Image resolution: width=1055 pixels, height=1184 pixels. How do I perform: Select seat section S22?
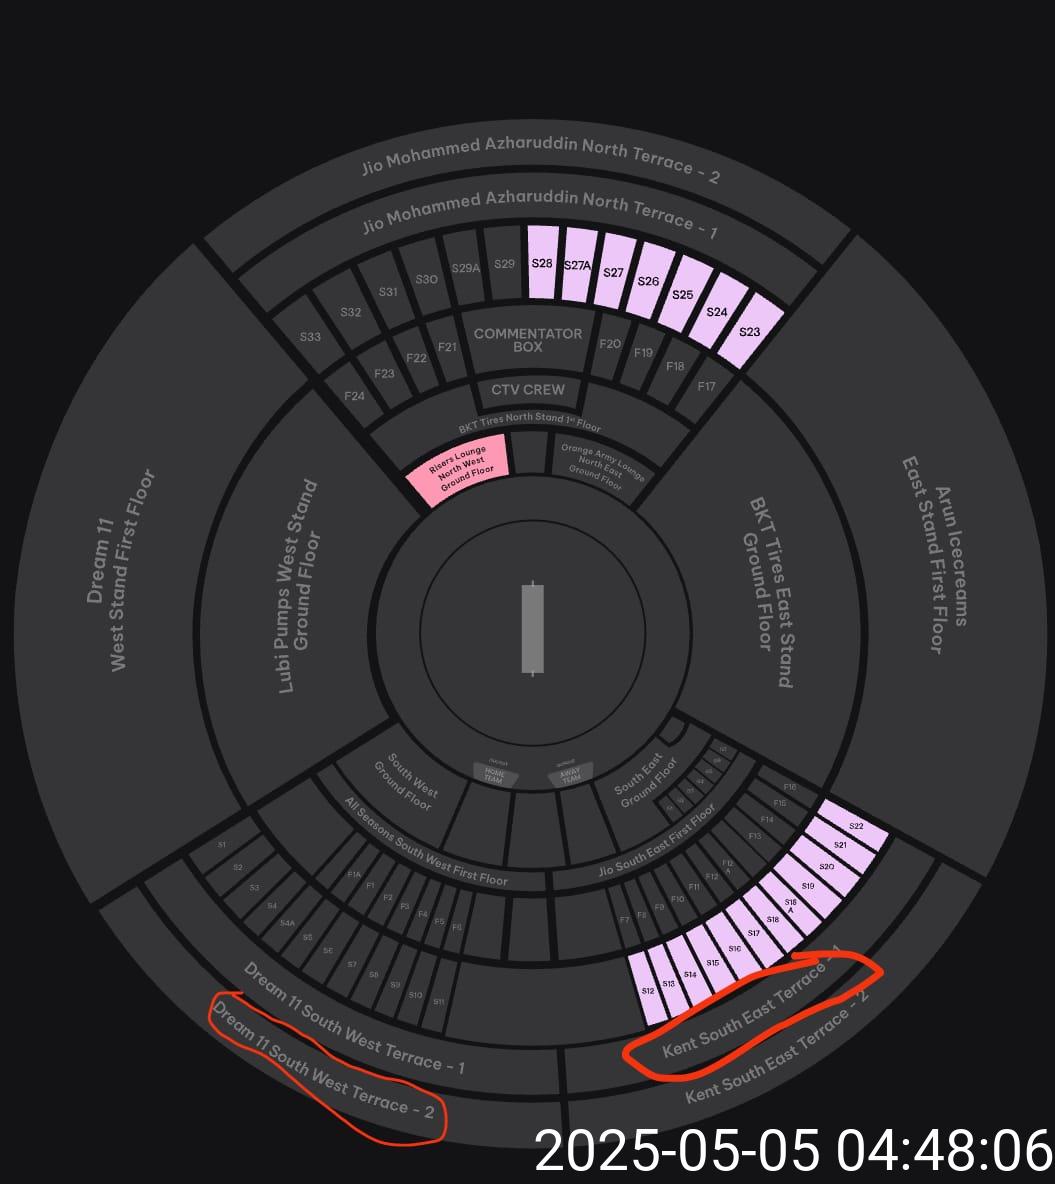856,826
